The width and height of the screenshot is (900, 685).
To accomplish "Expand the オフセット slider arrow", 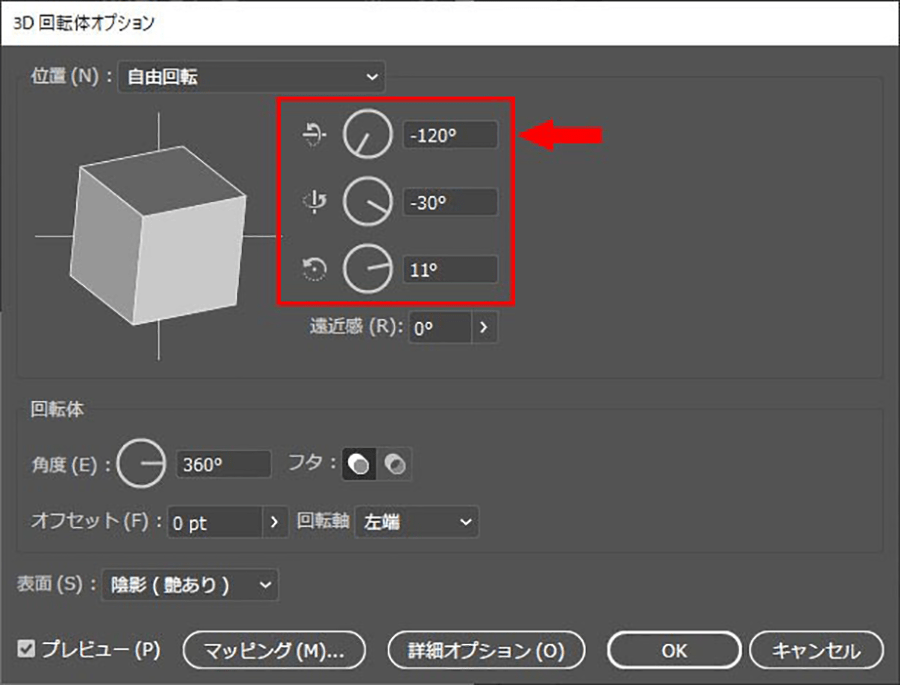I will (276, 522).
